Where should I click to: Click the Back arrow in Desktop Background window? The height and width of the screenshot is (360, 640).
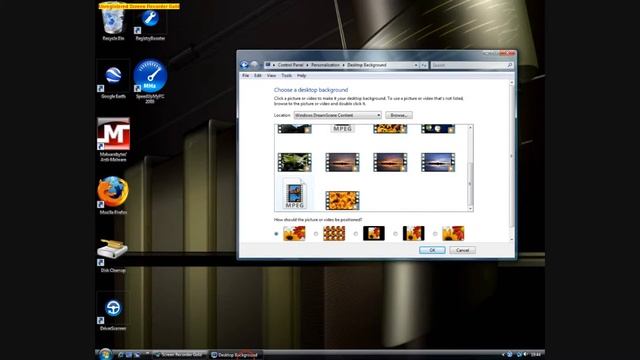(x=244, y=64)
